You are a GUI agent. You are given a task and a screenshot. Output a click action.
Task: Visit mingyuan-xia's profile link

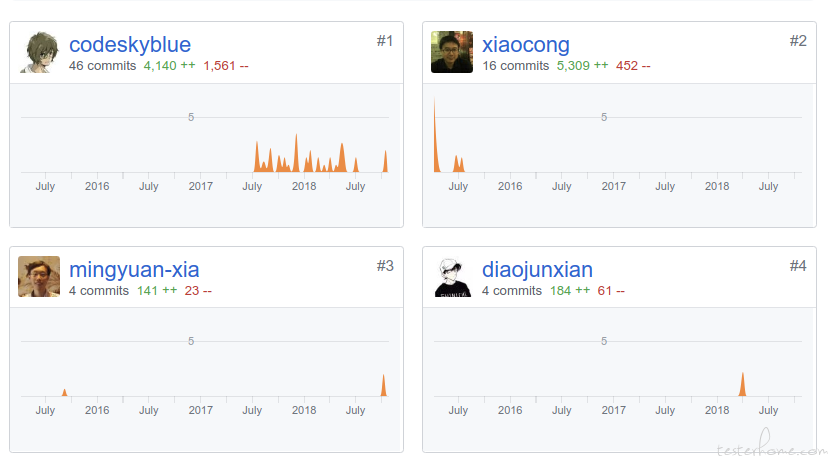(134, 270)
